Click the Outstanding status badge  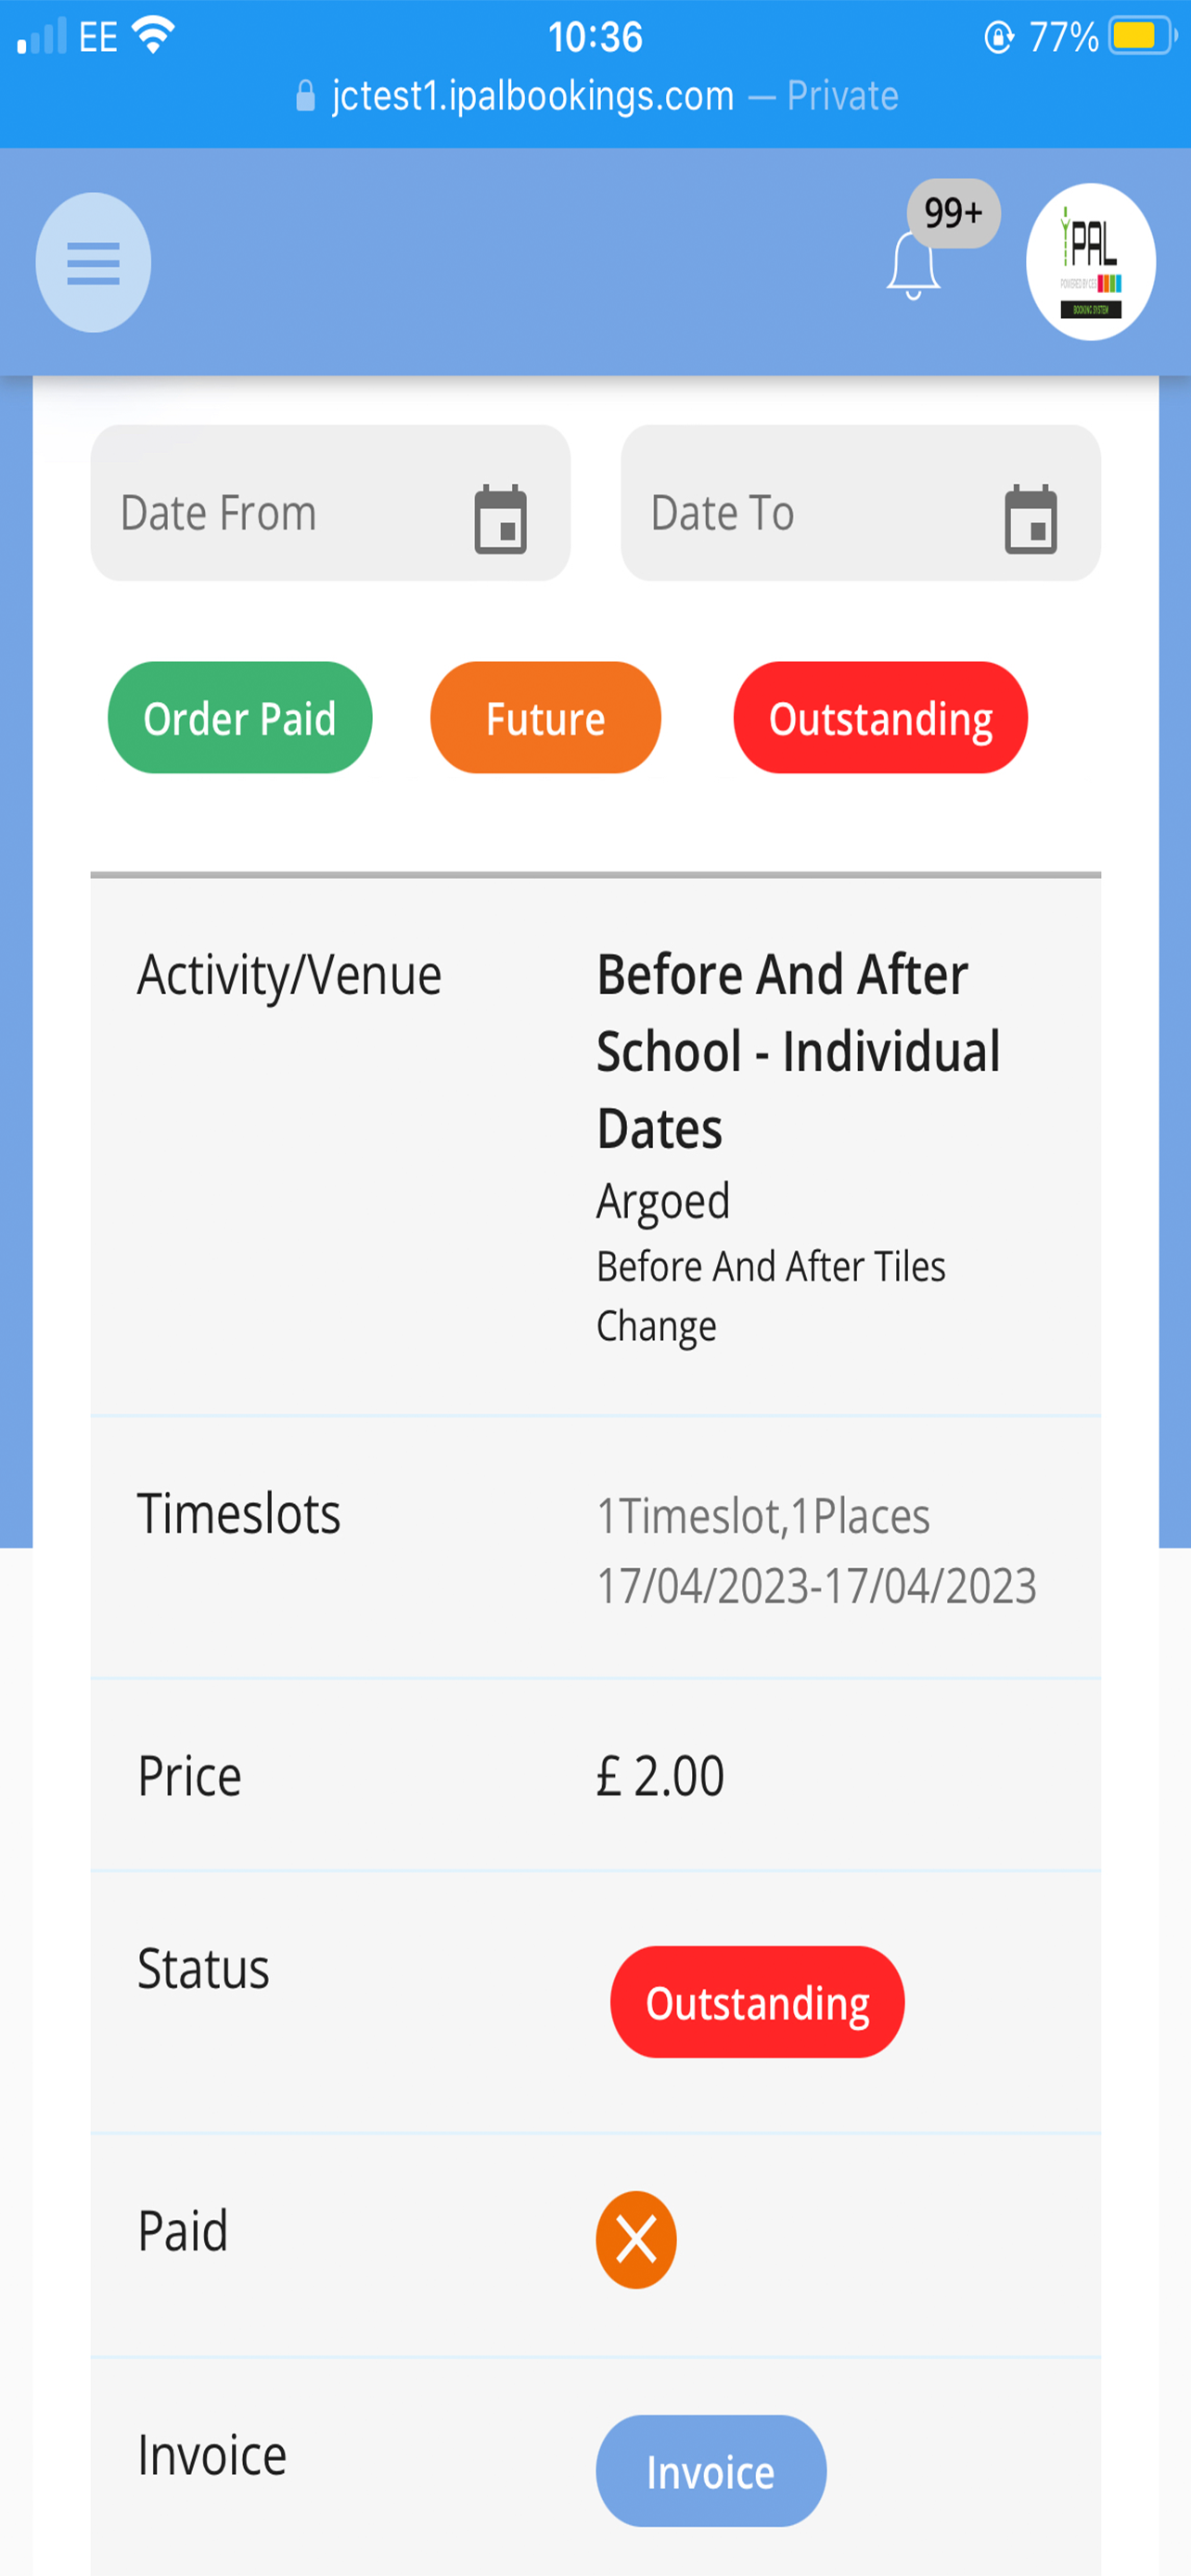tap(757, 2002)
